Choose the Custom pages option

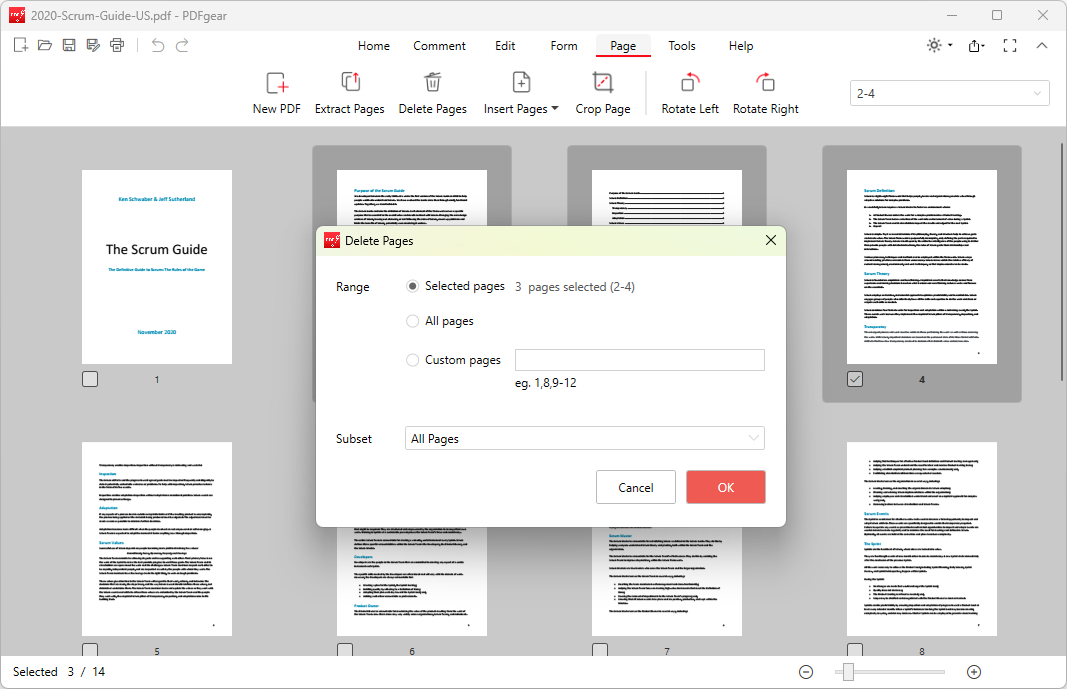tap(411, 359)
